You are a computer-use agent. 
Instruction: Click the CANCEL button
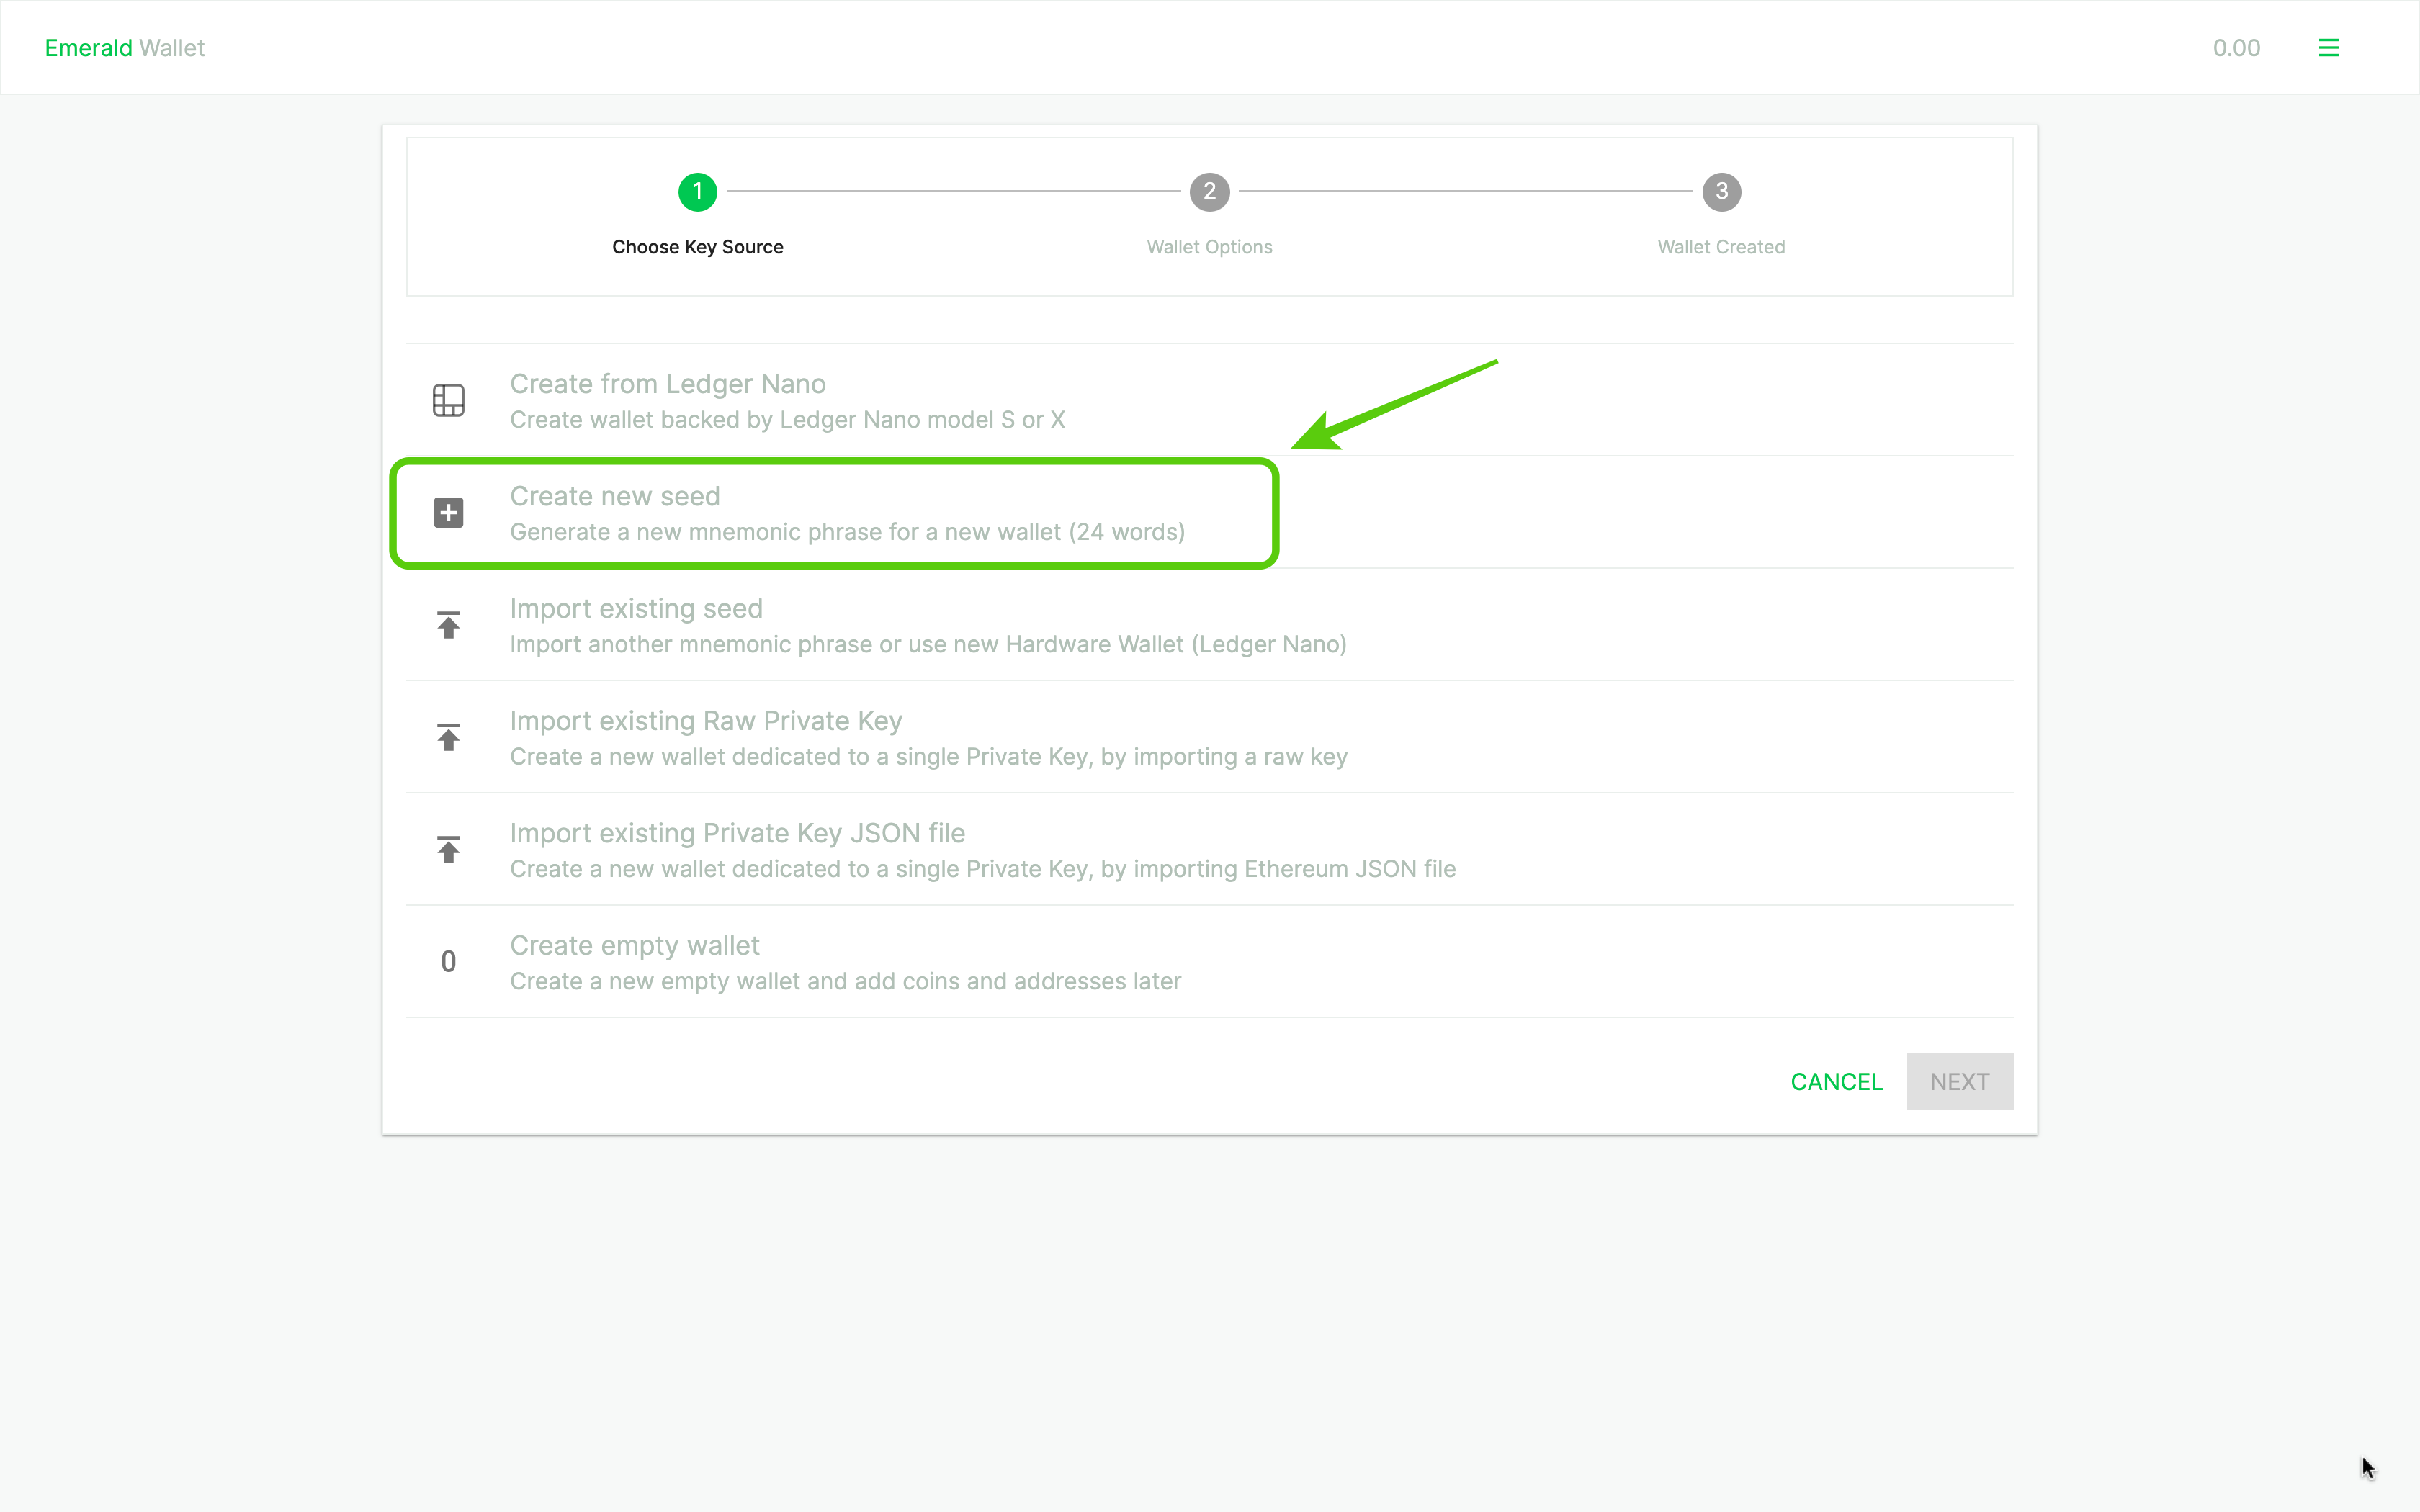point(1838,1081)
